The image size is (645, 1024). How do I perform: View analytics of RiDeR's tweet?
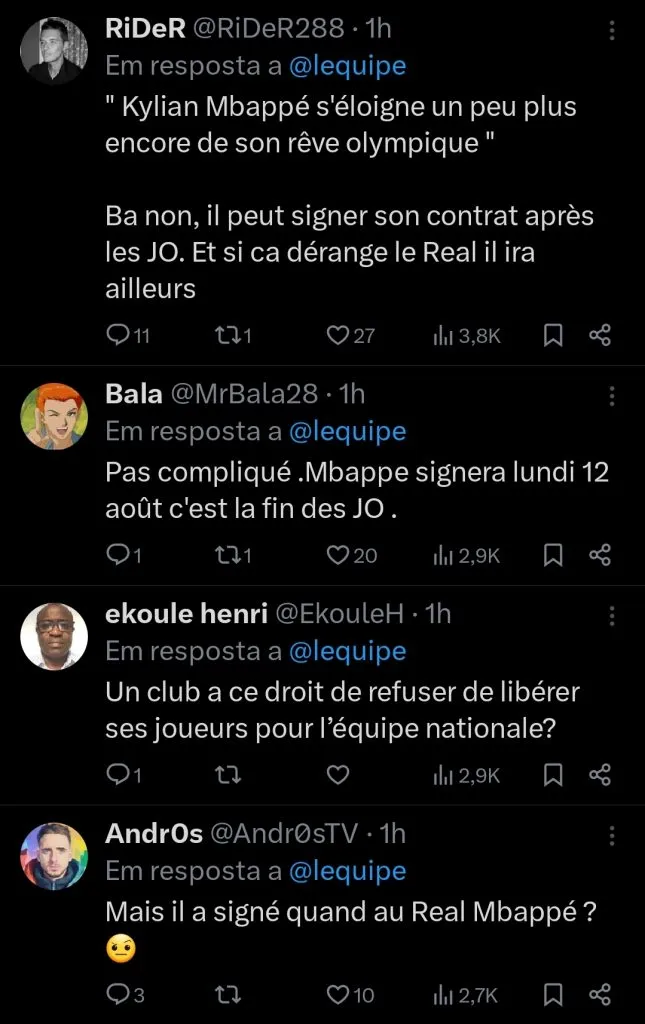click(x=442, y=336)
